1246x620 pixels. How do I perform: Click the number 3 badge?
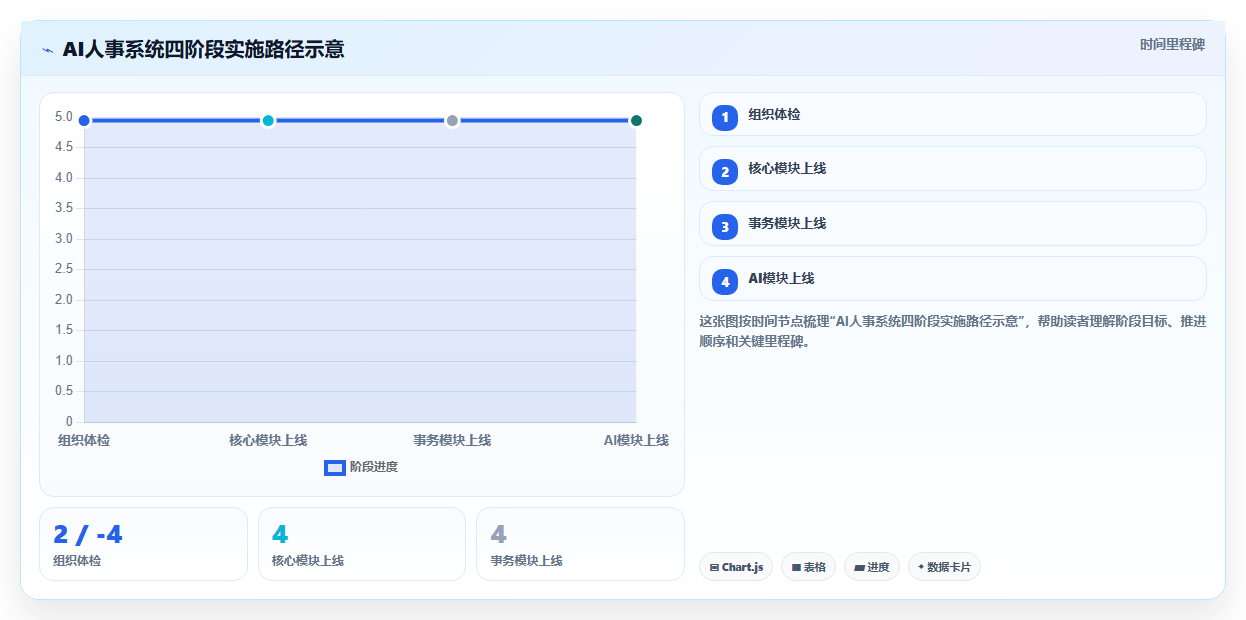[725, 227]
